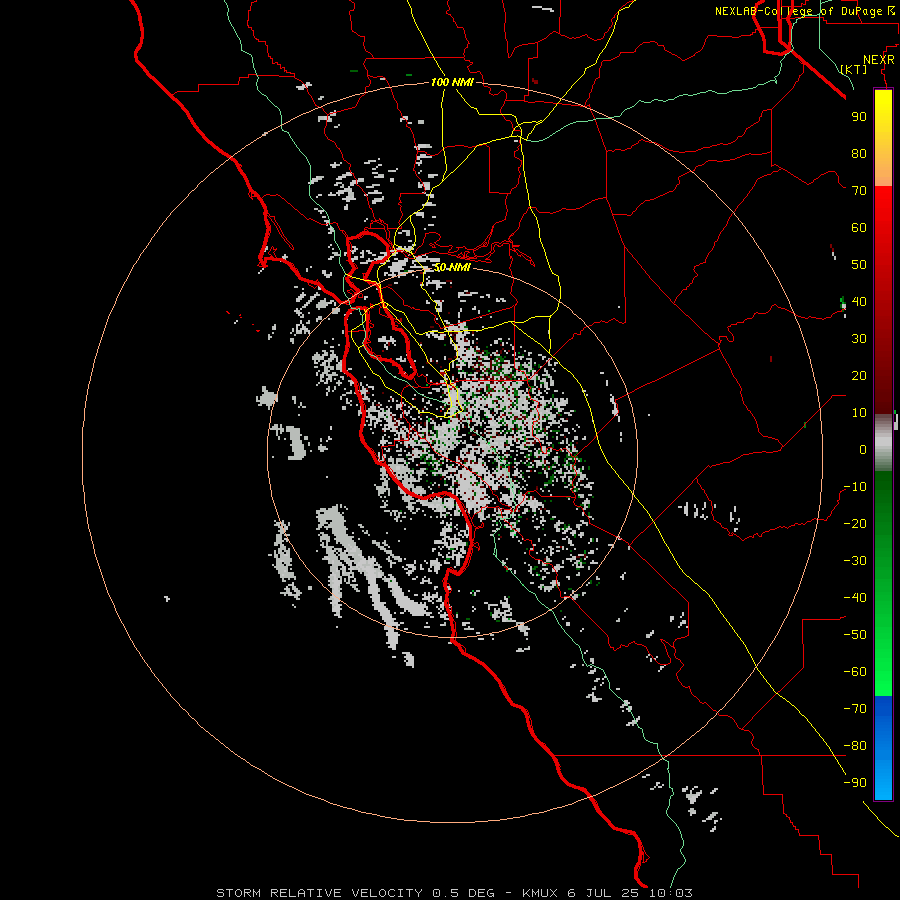Click the NEXLAB-College of DuPage title text

click(798, 11)
